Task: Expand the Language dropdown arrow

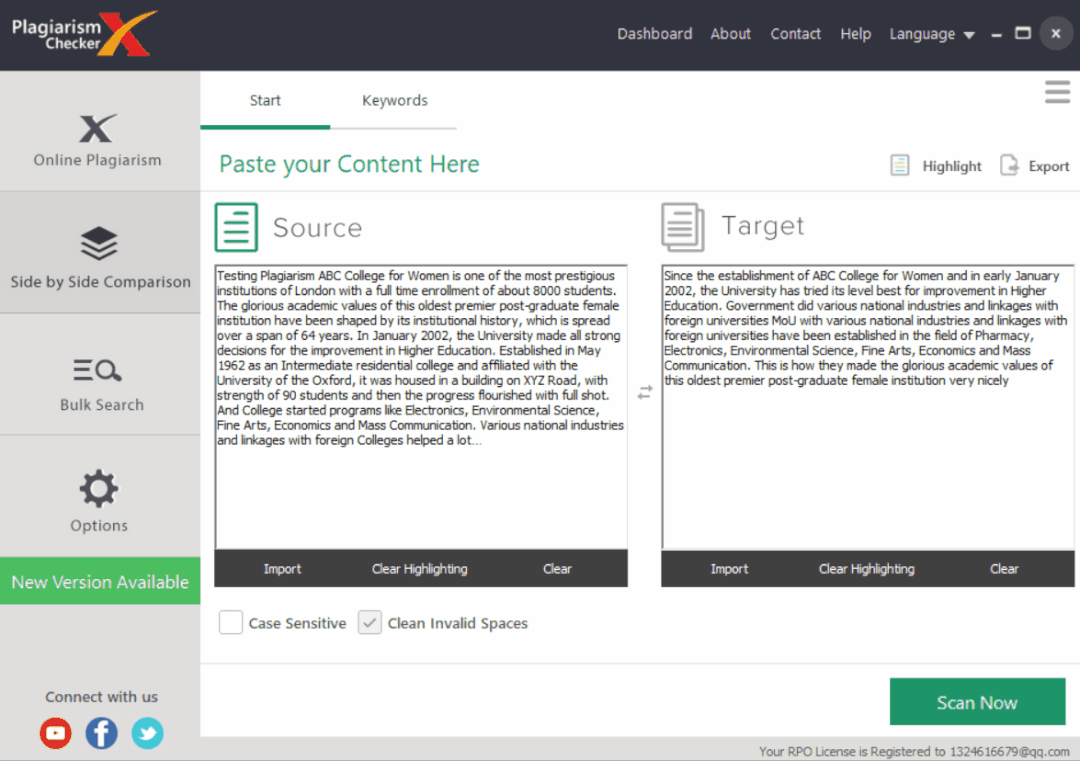Action: 969,35
